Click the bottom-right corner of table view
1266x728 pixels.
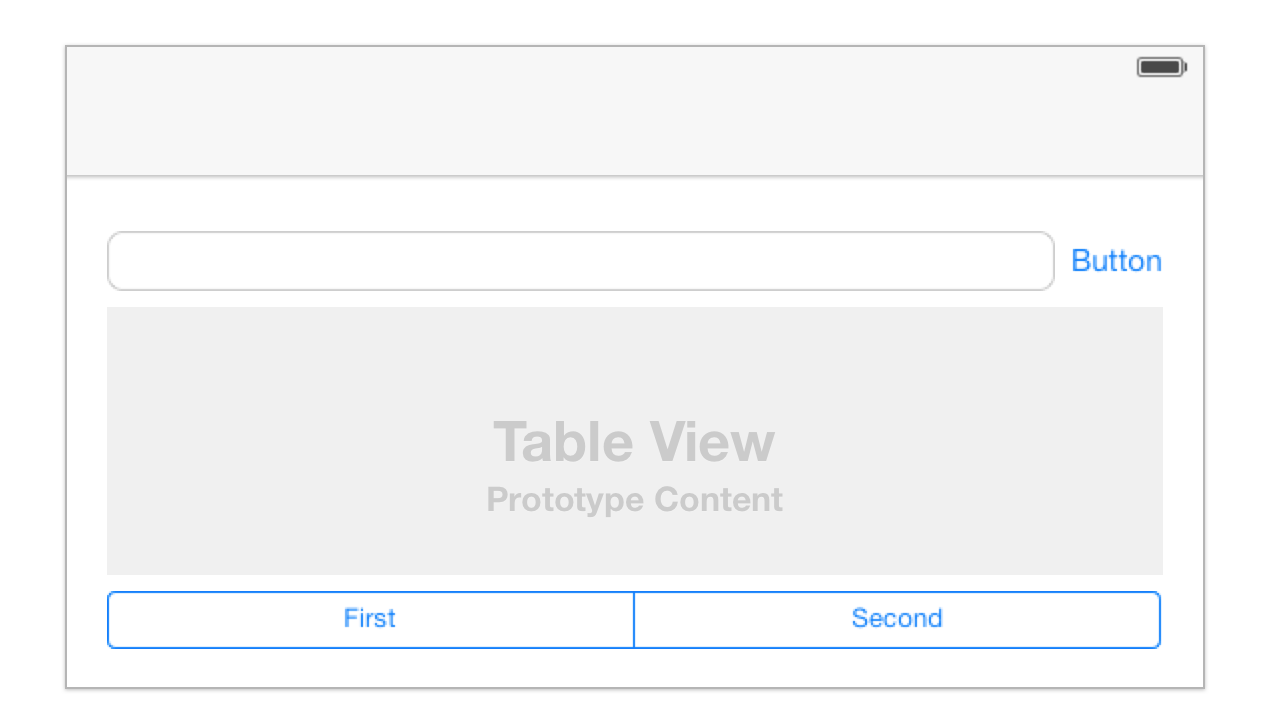pos(1160,572)
